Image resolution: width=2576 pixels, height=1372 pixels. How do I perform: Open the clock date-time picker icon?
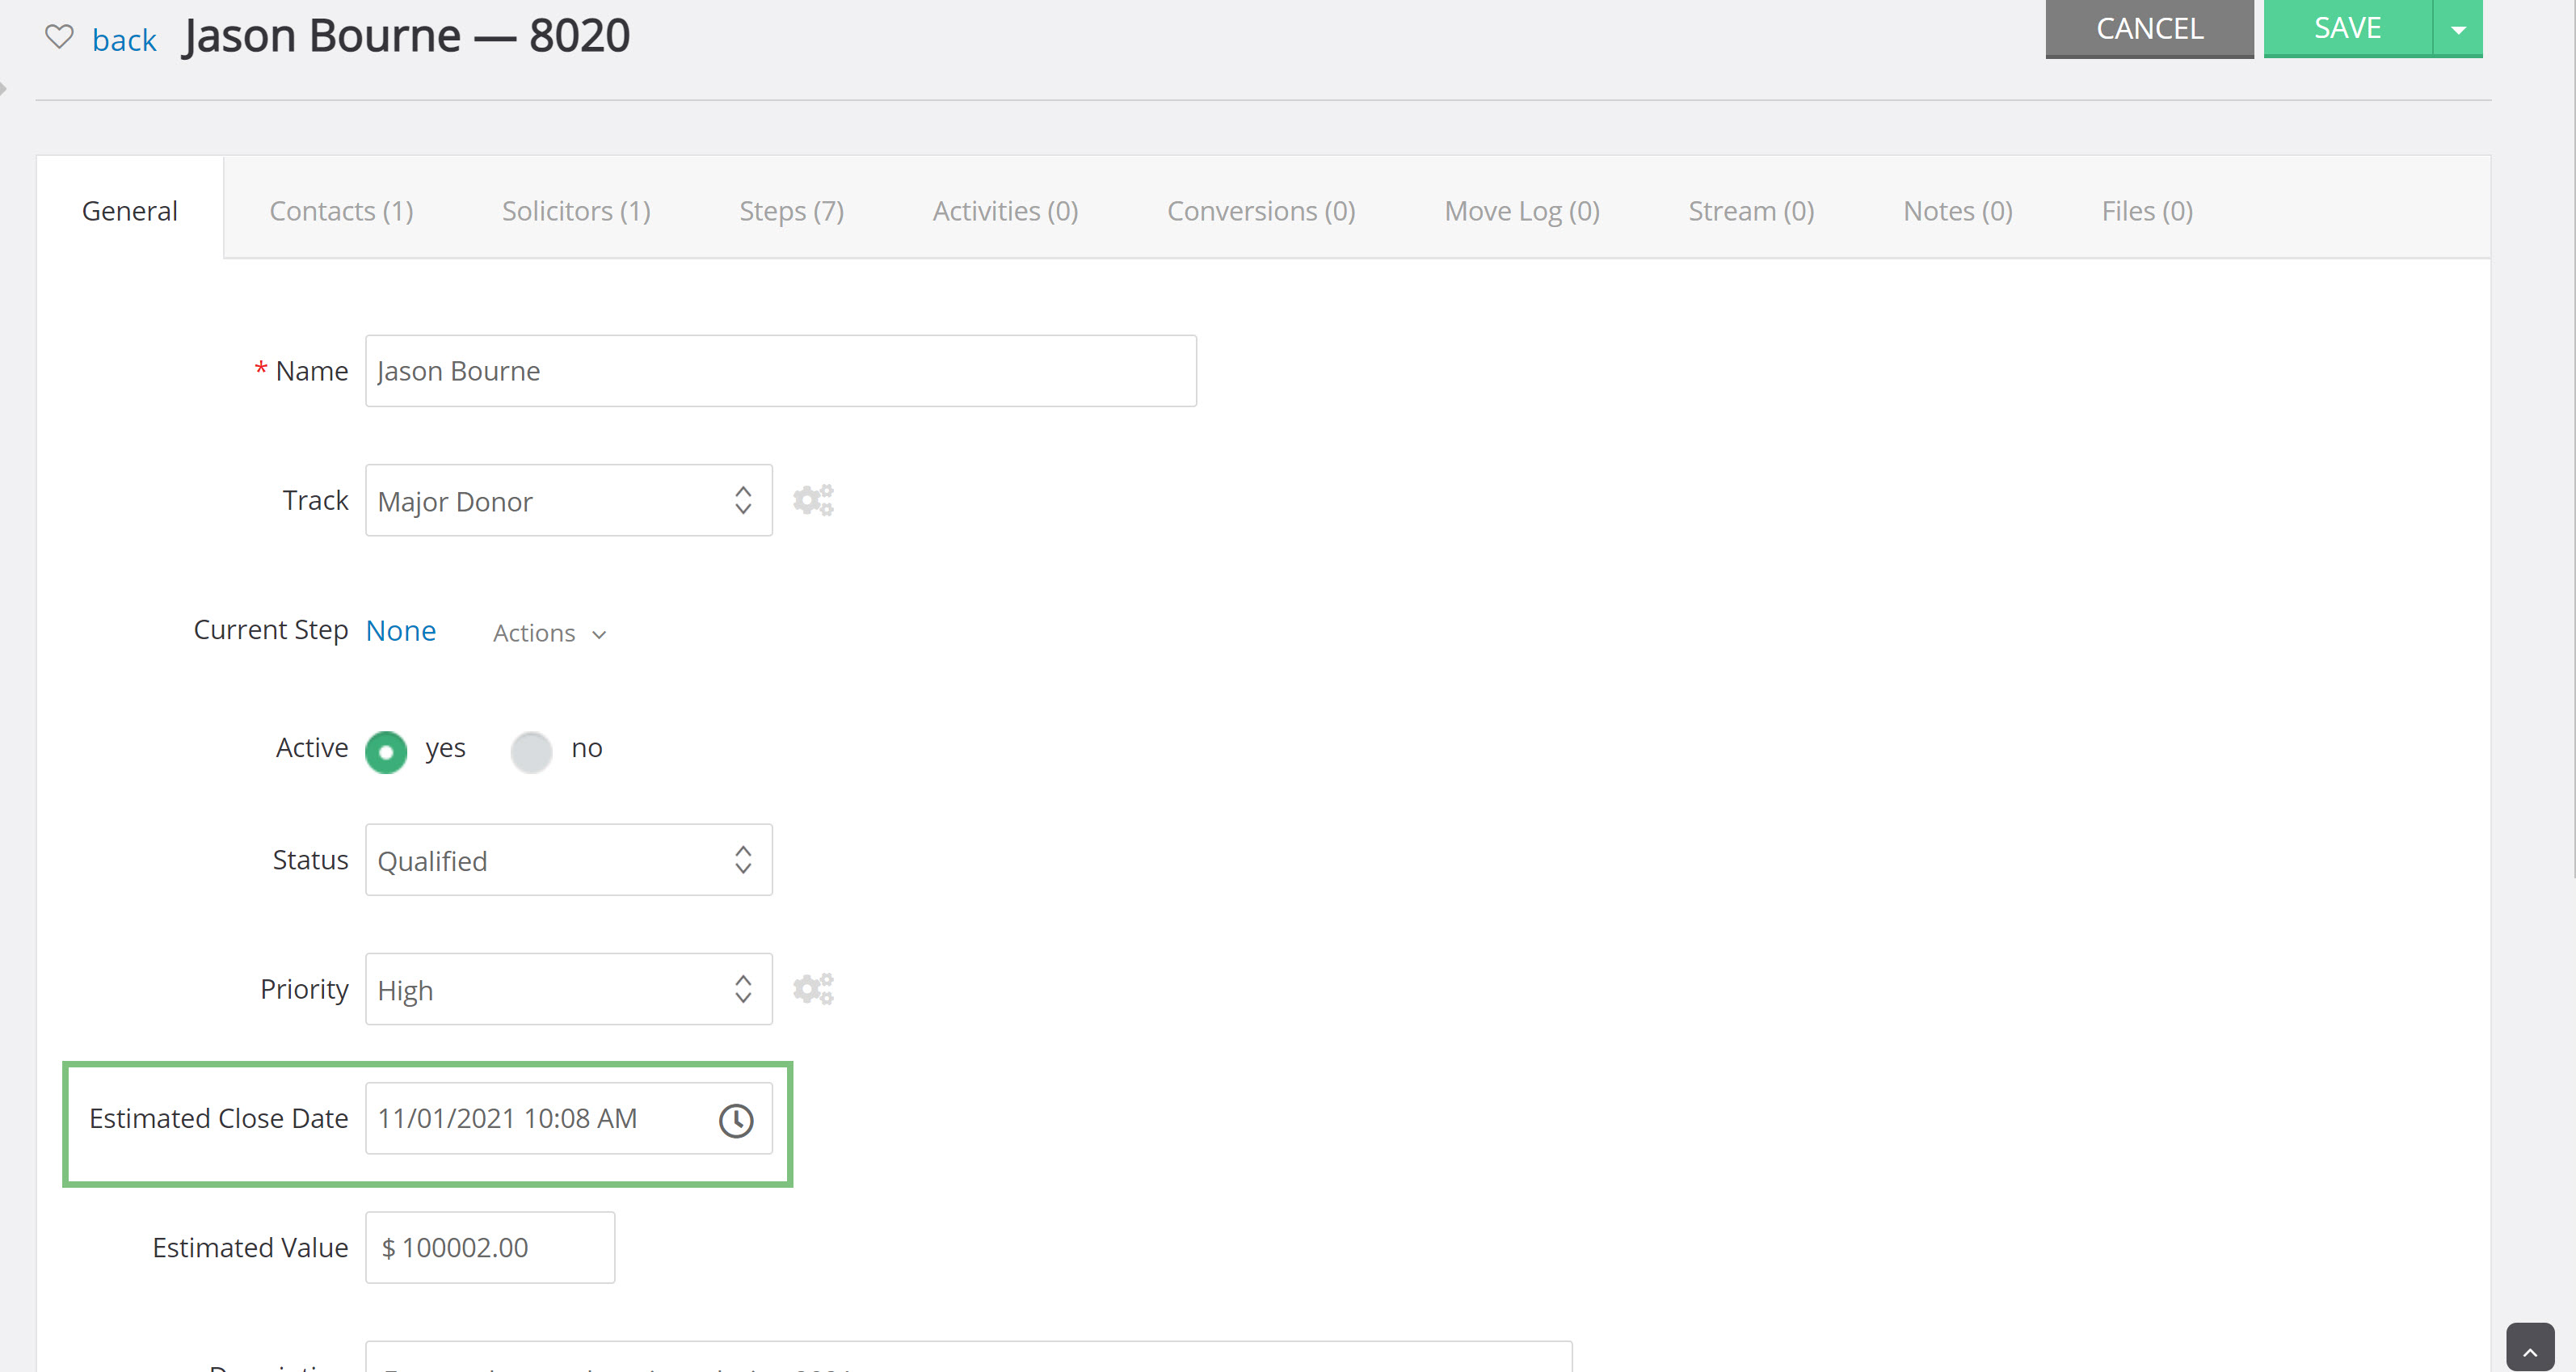click(736, 1120)
